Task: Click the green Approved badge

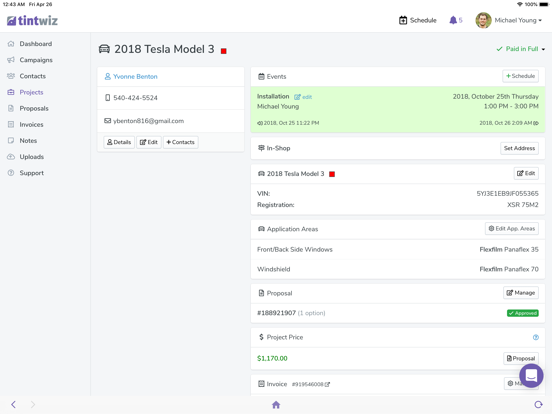Action: [x=522, y=313]
